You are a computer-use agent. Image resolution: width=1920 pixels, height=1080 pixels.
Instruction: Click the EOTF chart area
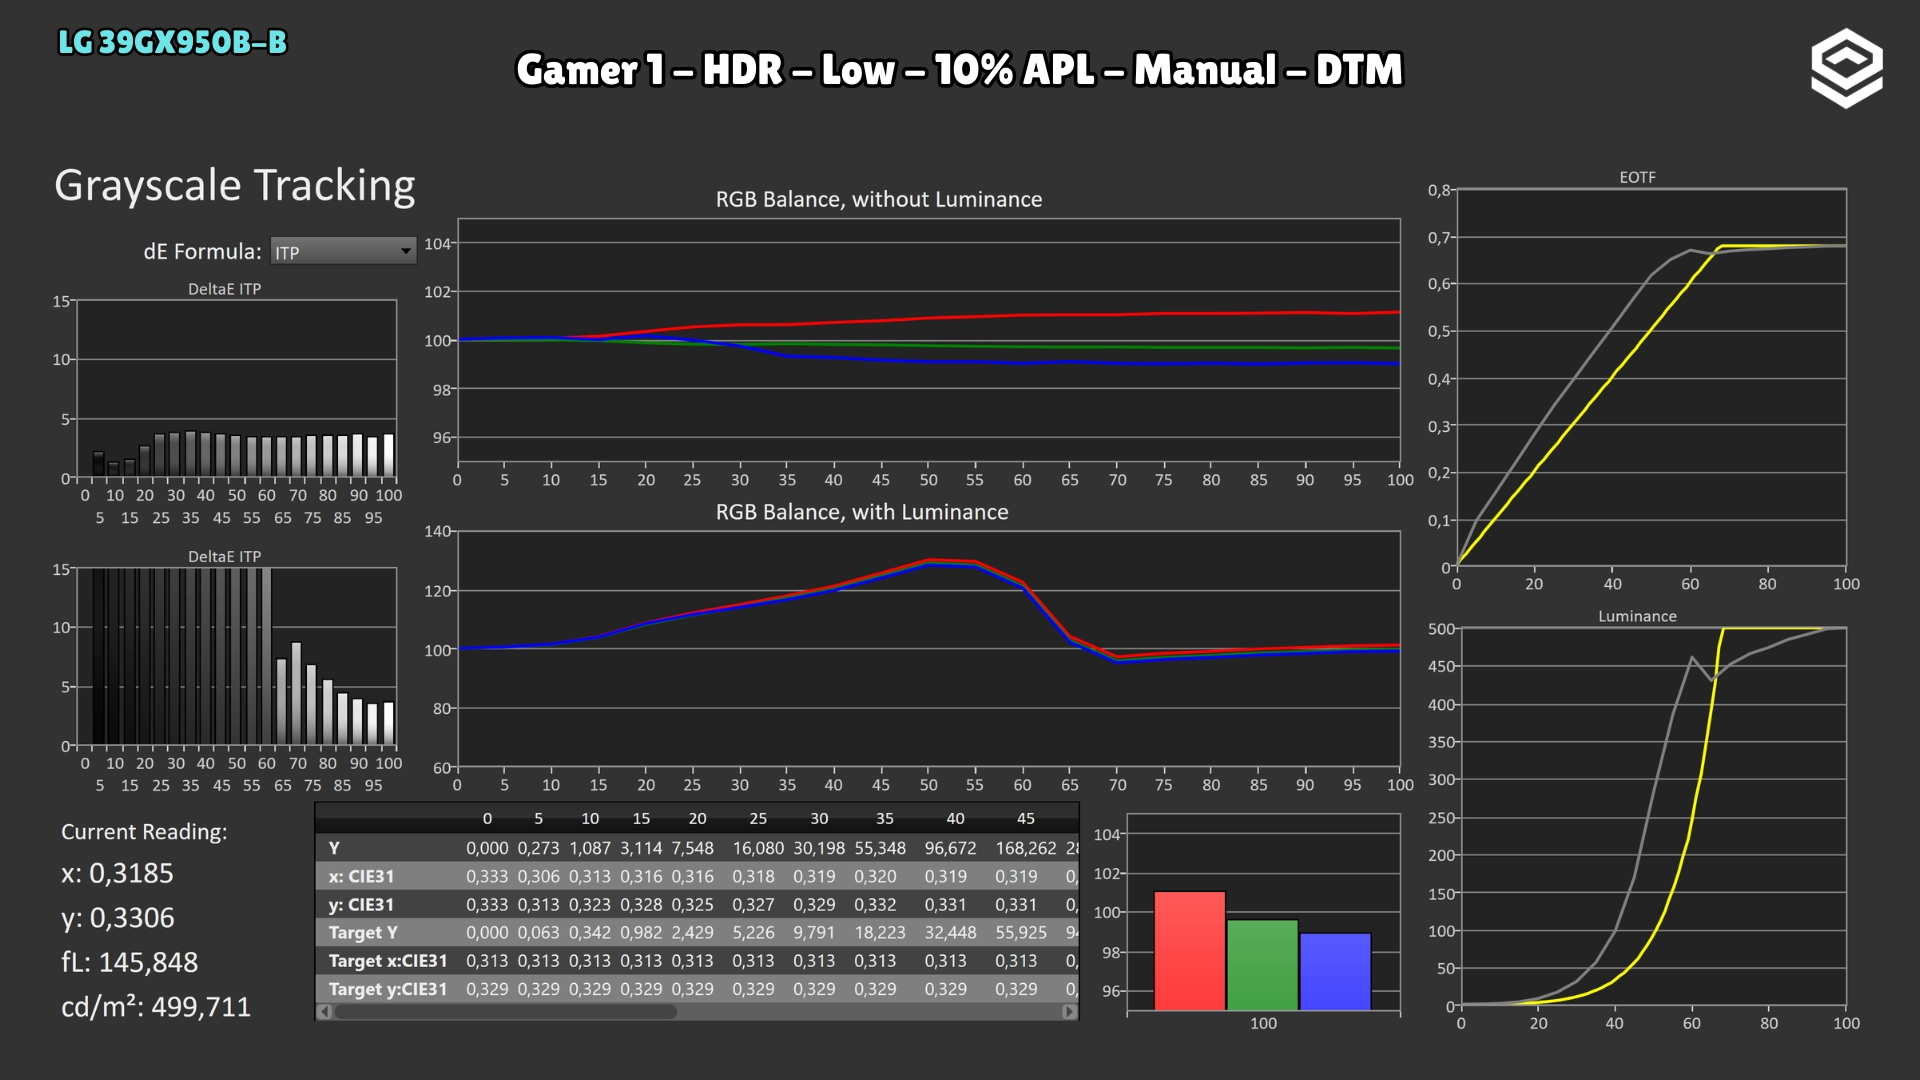click(x=1651, y=377)
